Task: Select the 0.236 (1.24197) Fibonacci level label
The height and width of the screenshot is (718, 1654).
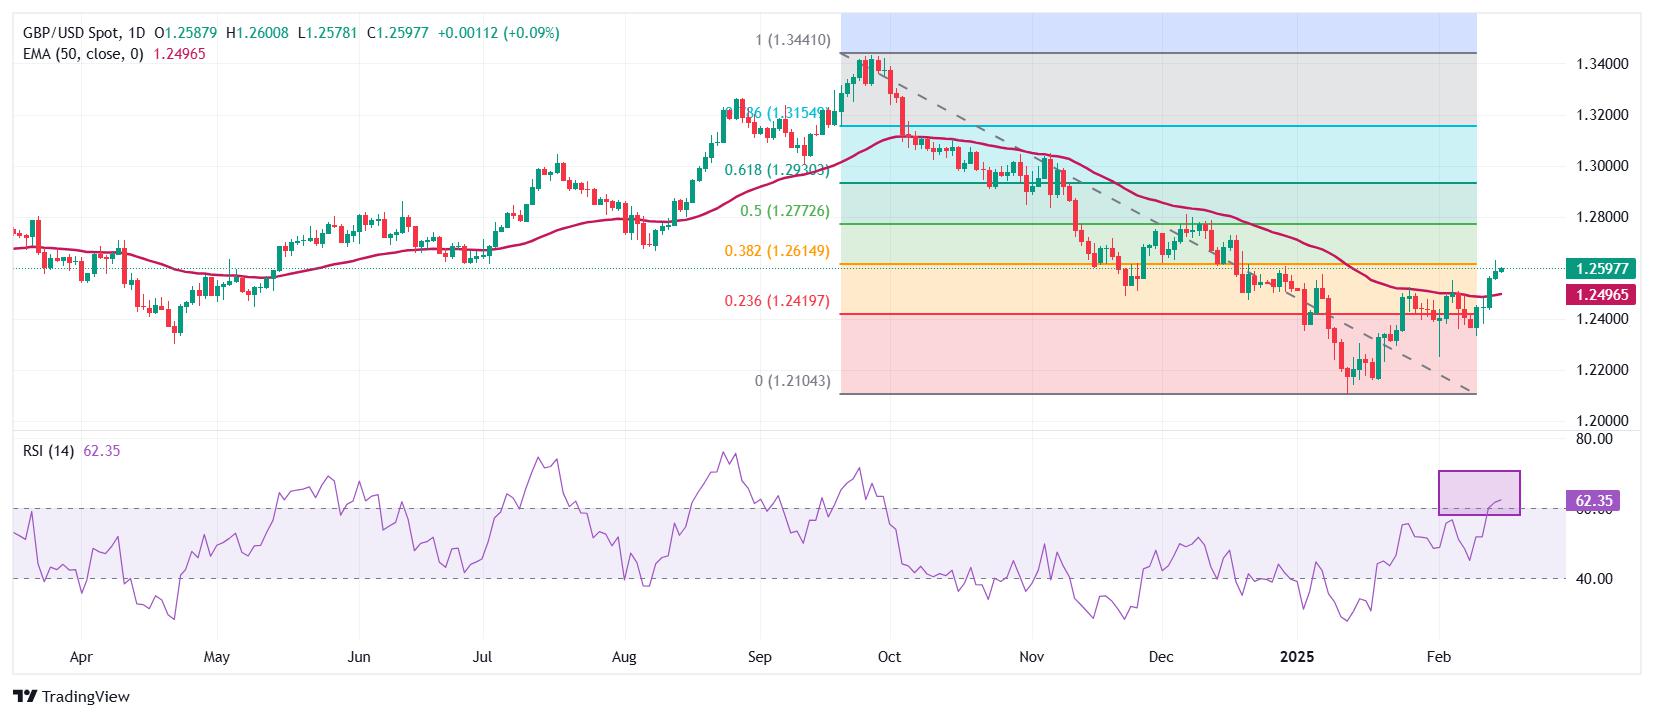Action: [x=777, y=300]
